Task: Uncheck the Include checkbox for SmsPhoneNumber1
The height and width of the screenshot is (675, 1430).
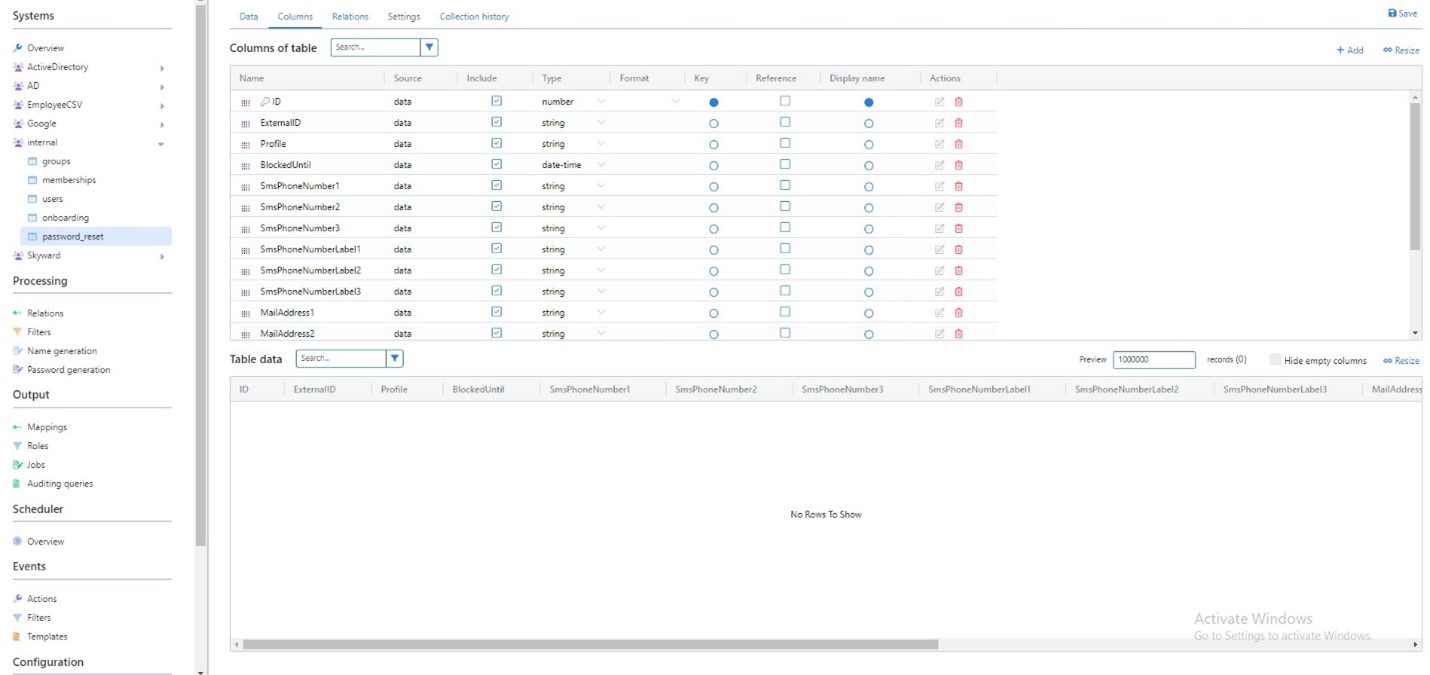Action: pyautogui.click(x=496, y=185)
